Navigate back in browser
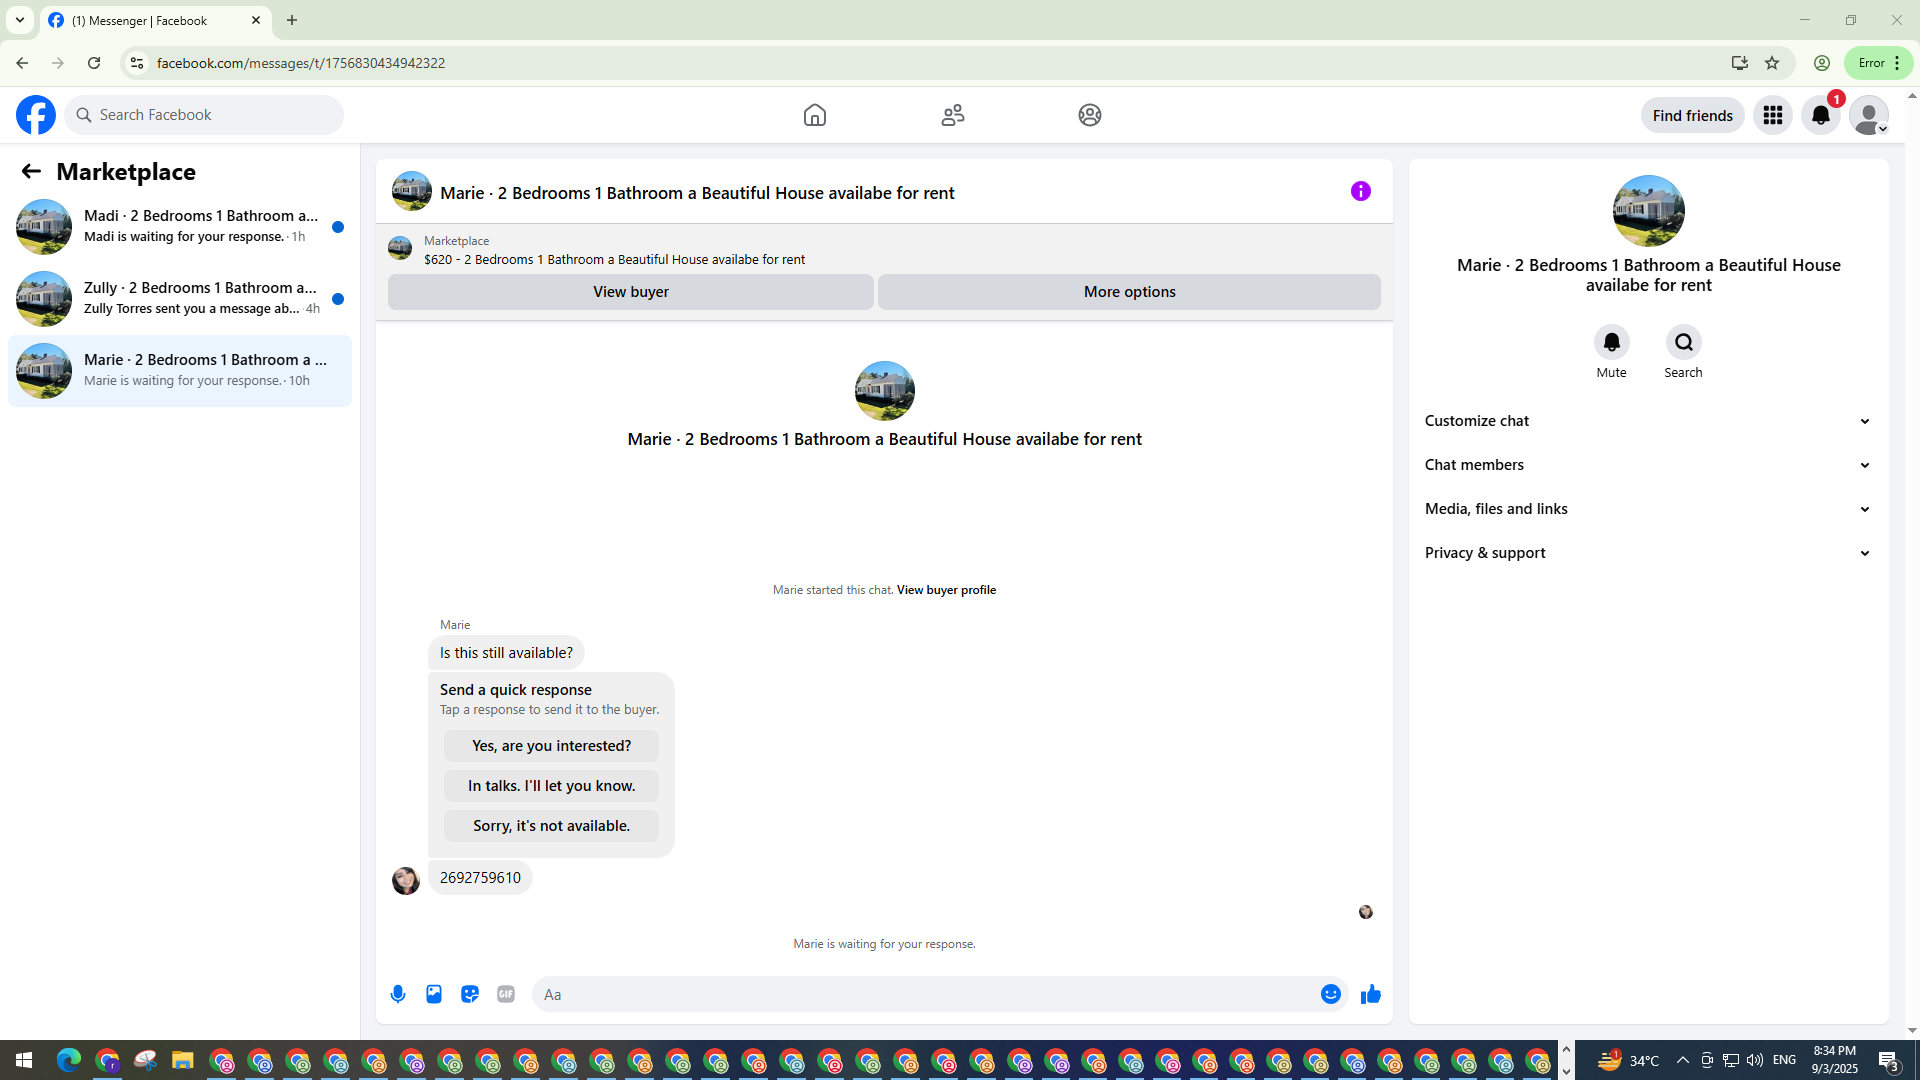1920x1080 pixels. [x=22, y=63]
